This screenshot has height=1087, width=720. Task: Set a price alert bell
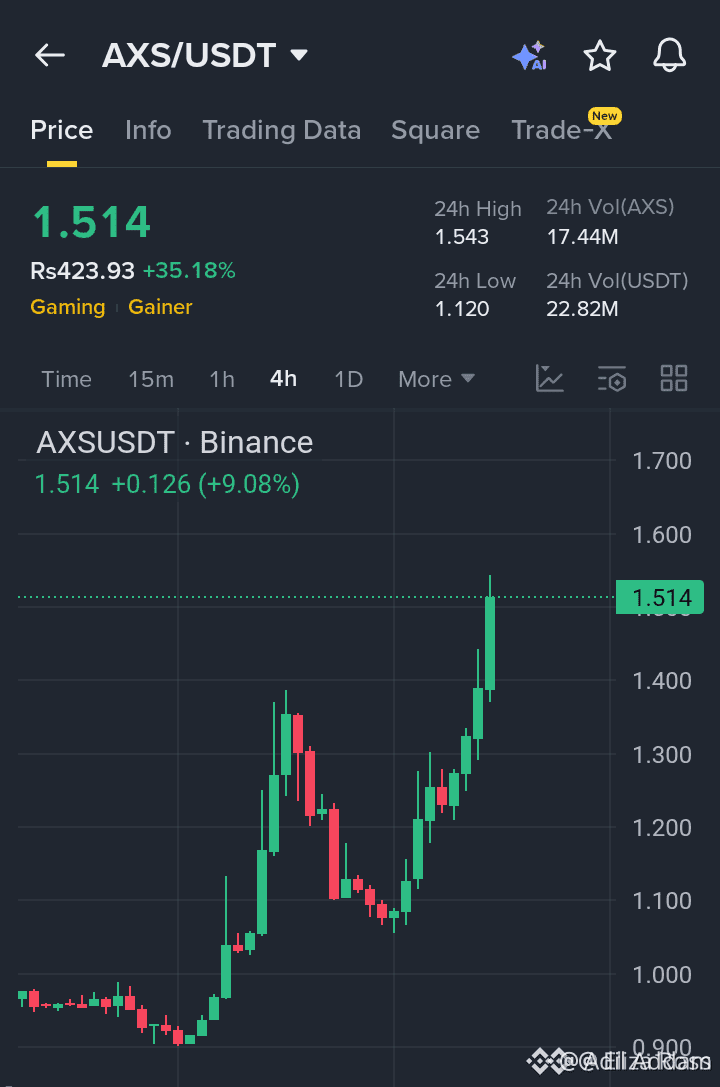(669, 55)
